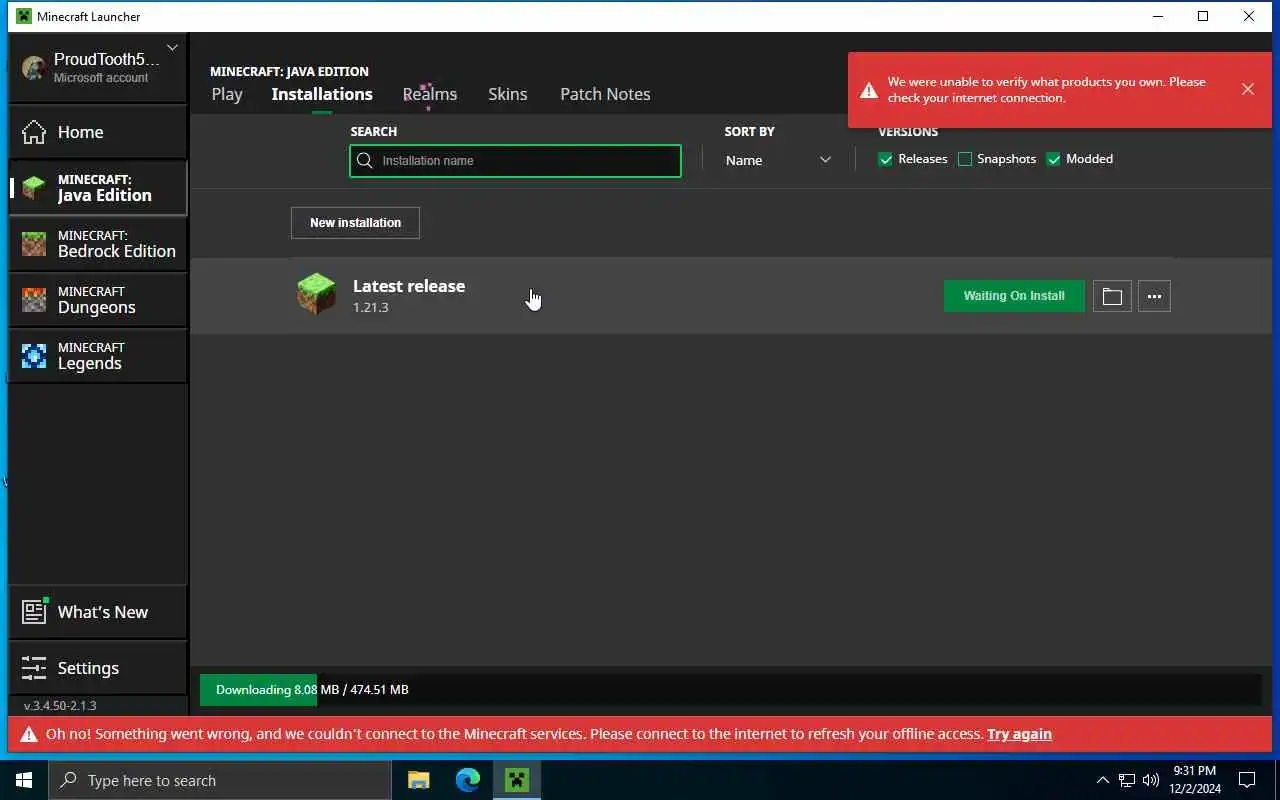Switch to the Patch Notes tab

click(605, 94)
